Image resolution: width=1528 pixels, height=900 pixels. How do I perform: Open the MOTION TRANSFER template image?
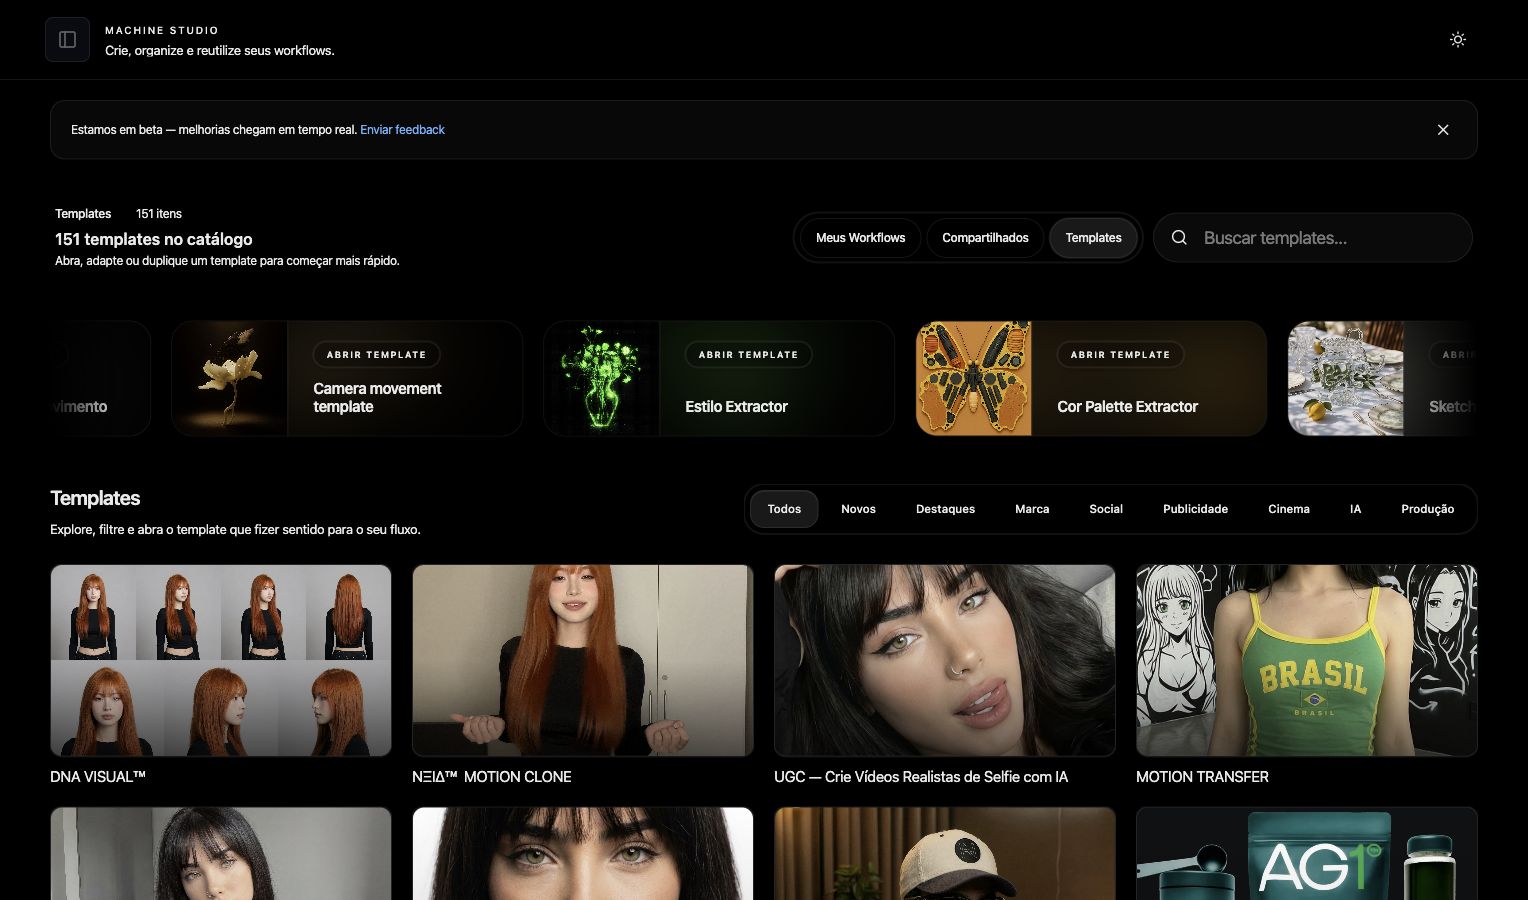tap(1307, 660)
